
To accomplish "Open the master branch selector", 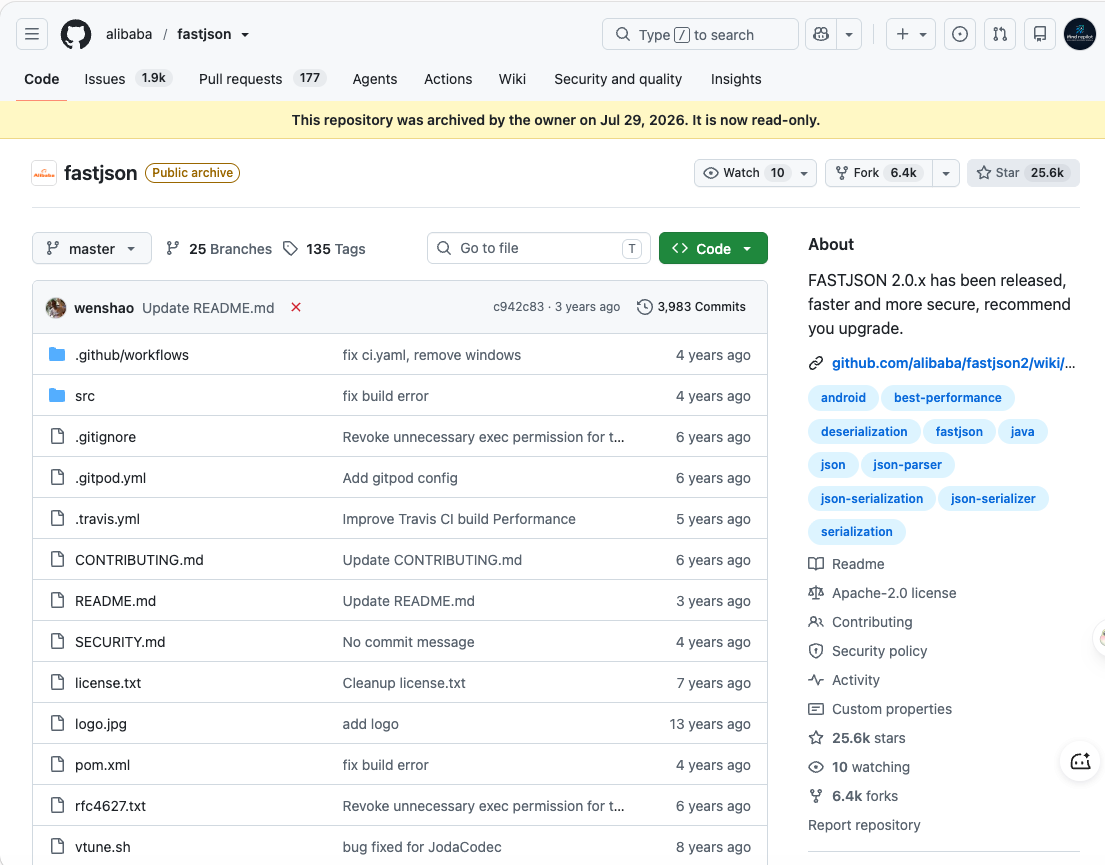I will click(x=92, y=248).
